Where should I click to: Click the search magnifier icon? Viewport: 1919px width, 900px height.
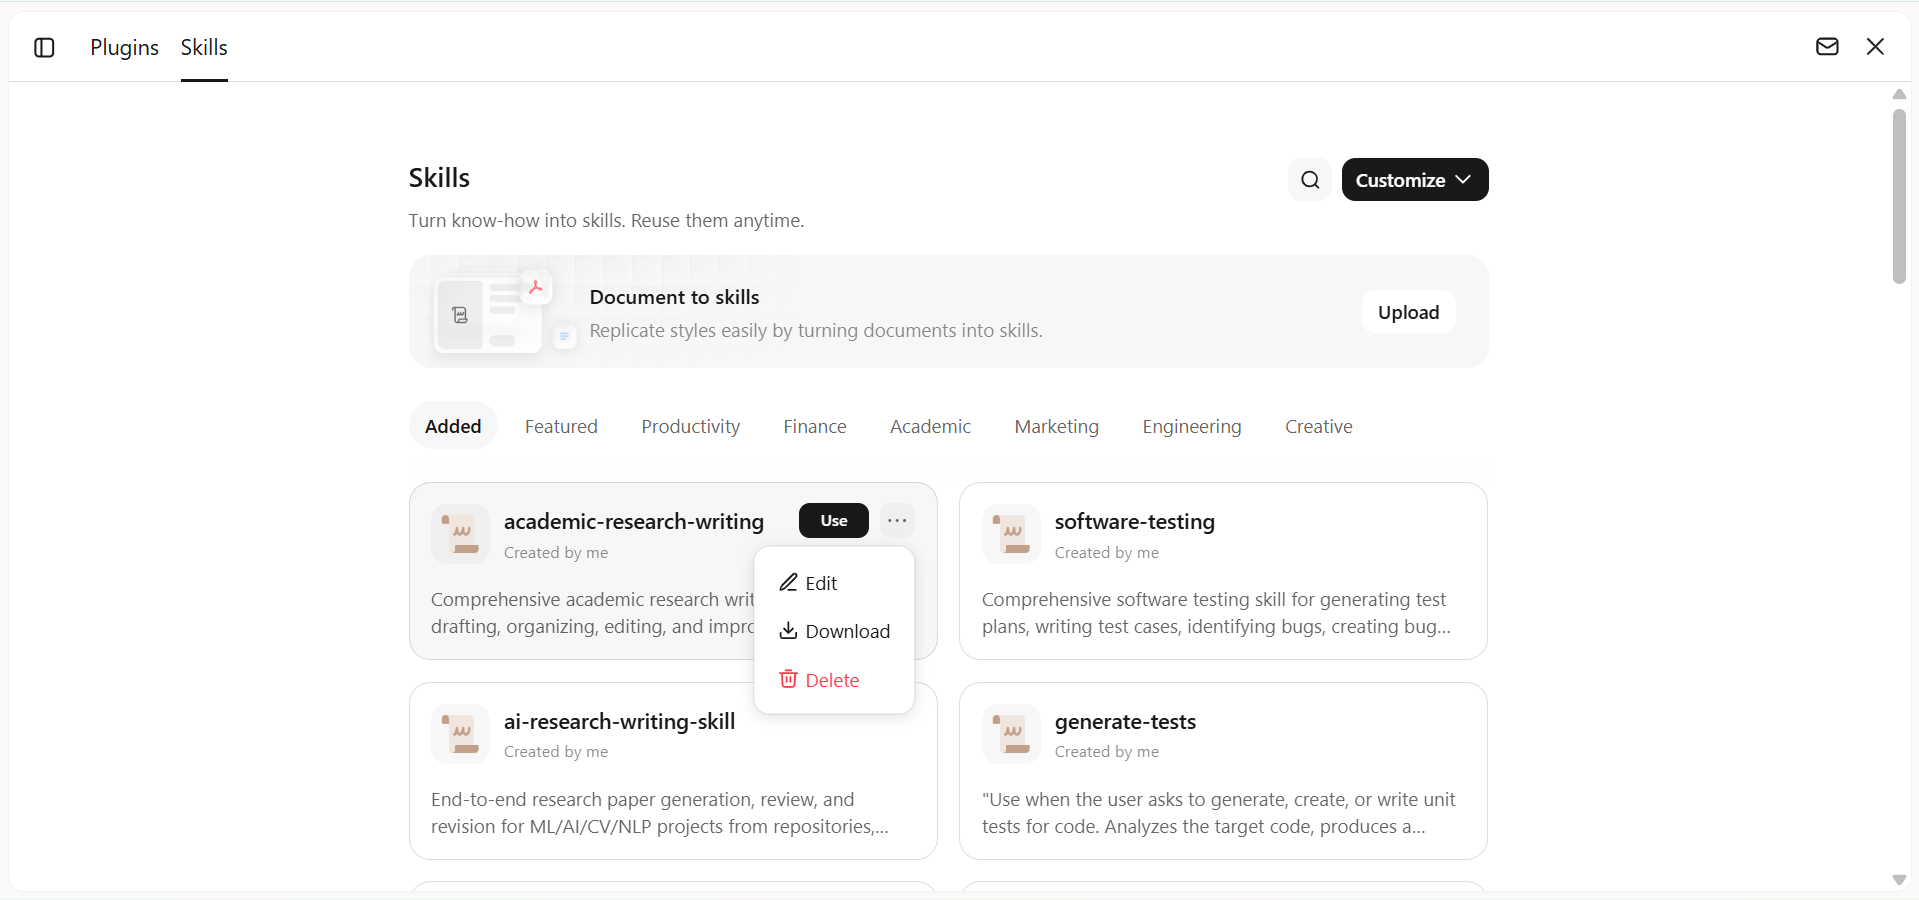pyautogui.click(x=1310, y=180)
